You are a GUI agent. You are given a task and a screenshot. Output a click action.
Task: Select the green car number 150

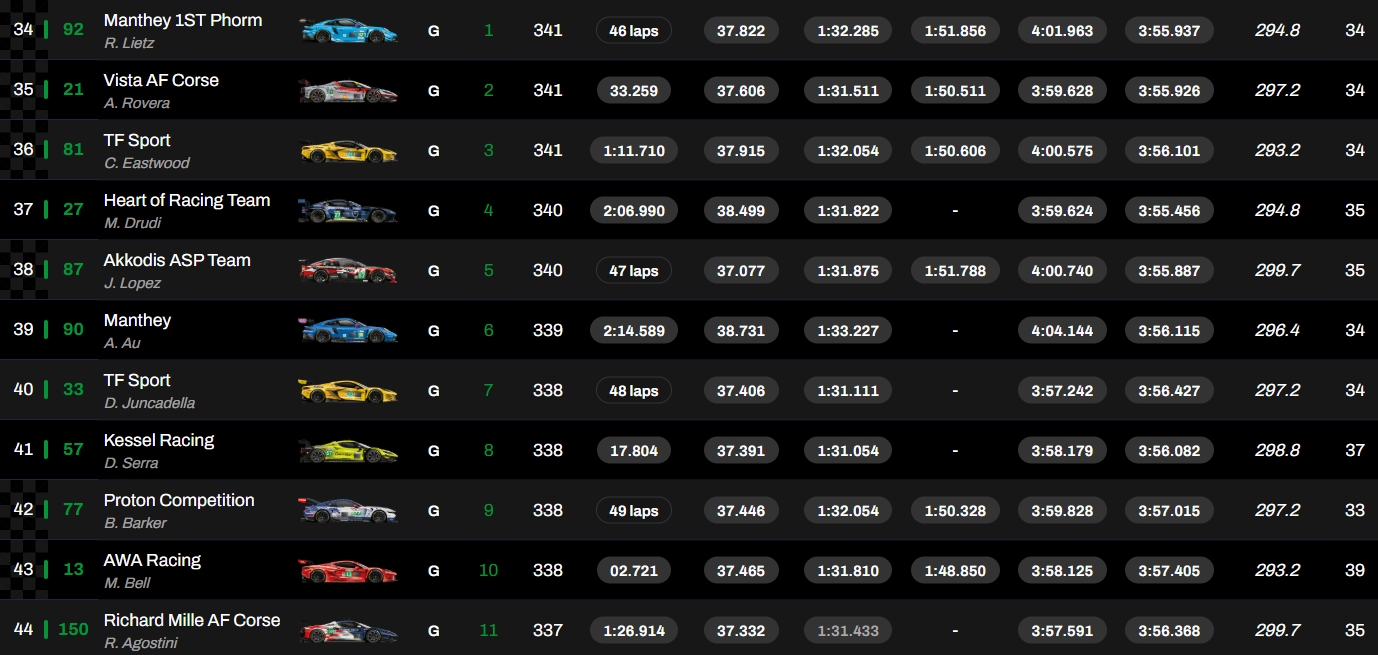tap(73, 630)
